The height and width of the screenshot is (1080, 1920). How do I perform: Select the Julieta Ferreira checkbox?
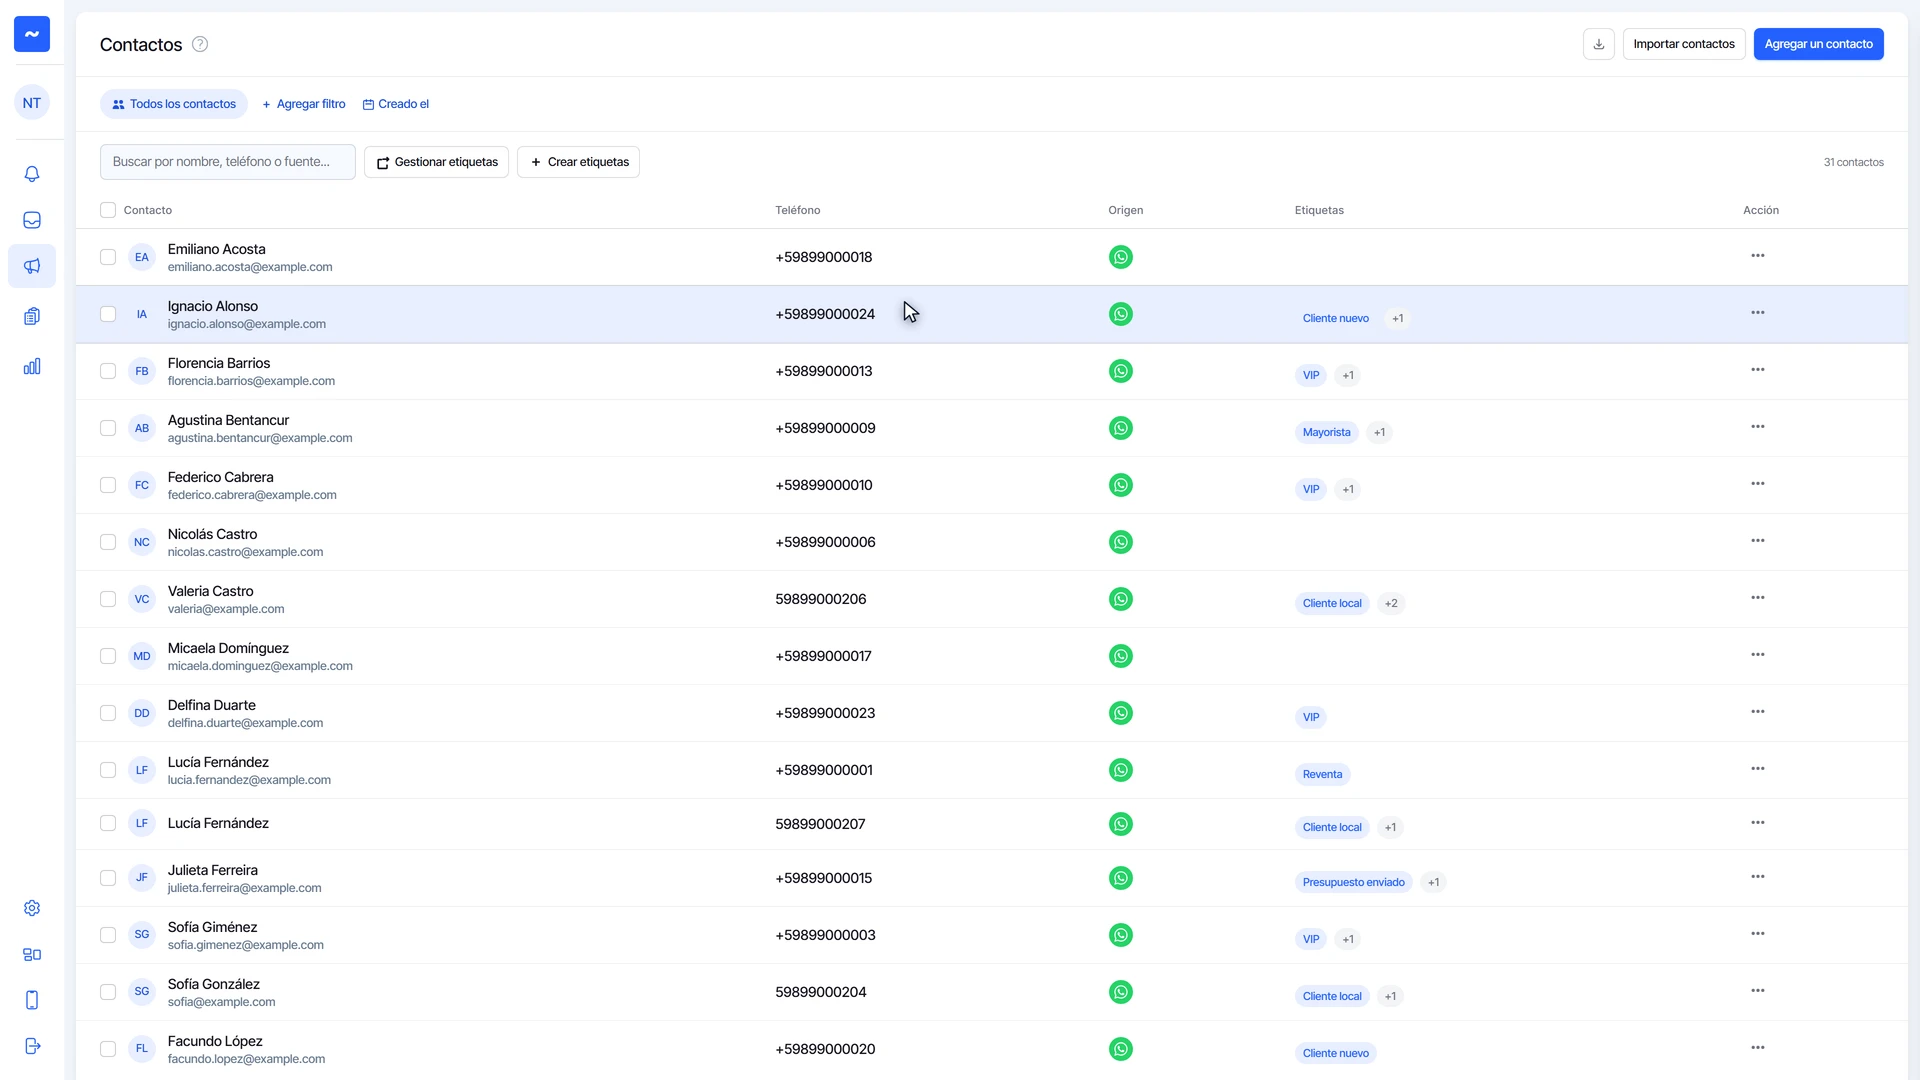pyautogui.click(x=108, y=878)
